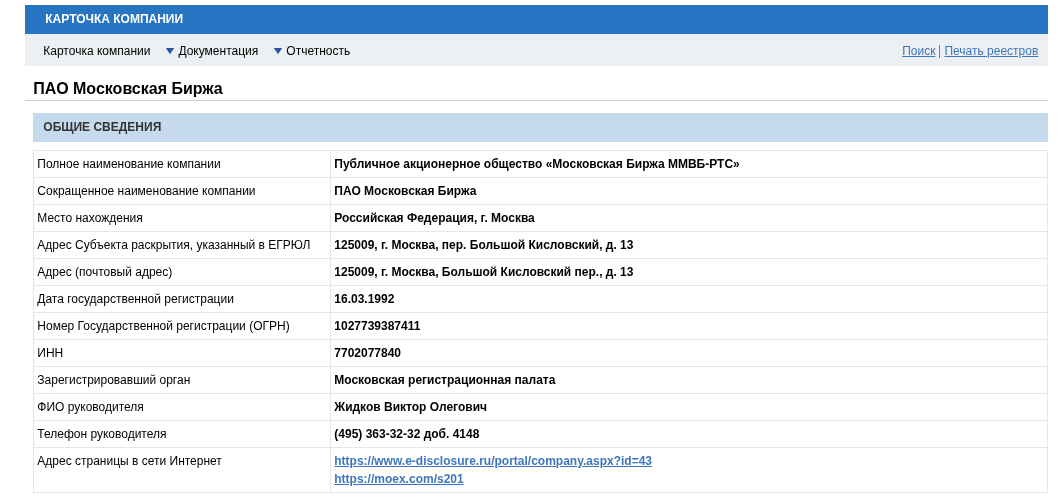Screen dimensions: 1064x498
Task: Open the e-disclosure.ru company page link
Action: pyautogui.click(x=493, y=461)
